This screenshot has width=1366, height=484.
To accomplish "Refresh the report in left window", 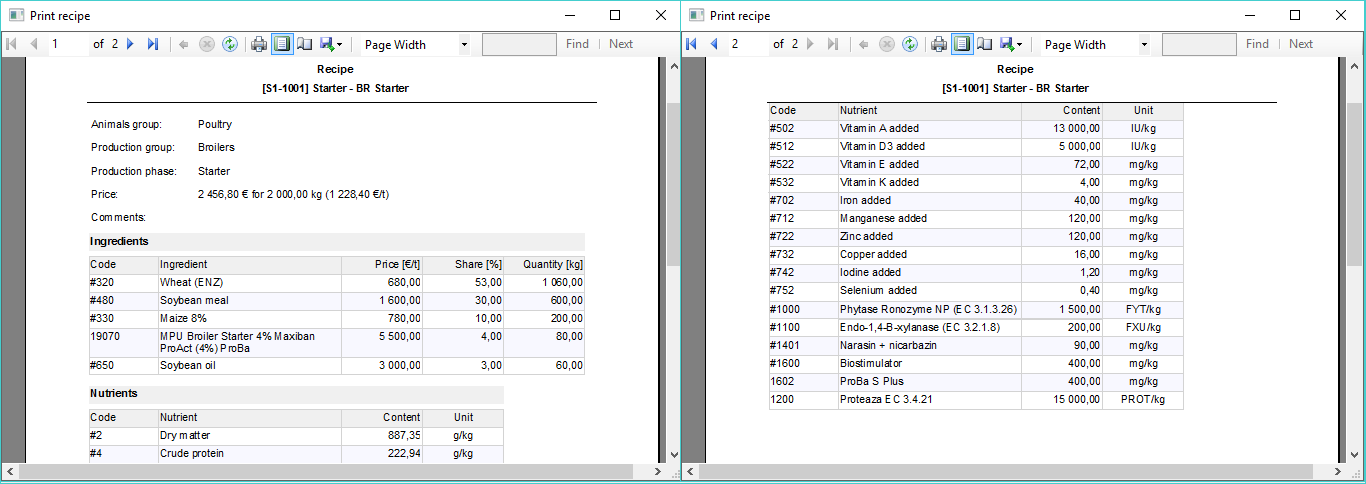I will click(230, 44).
